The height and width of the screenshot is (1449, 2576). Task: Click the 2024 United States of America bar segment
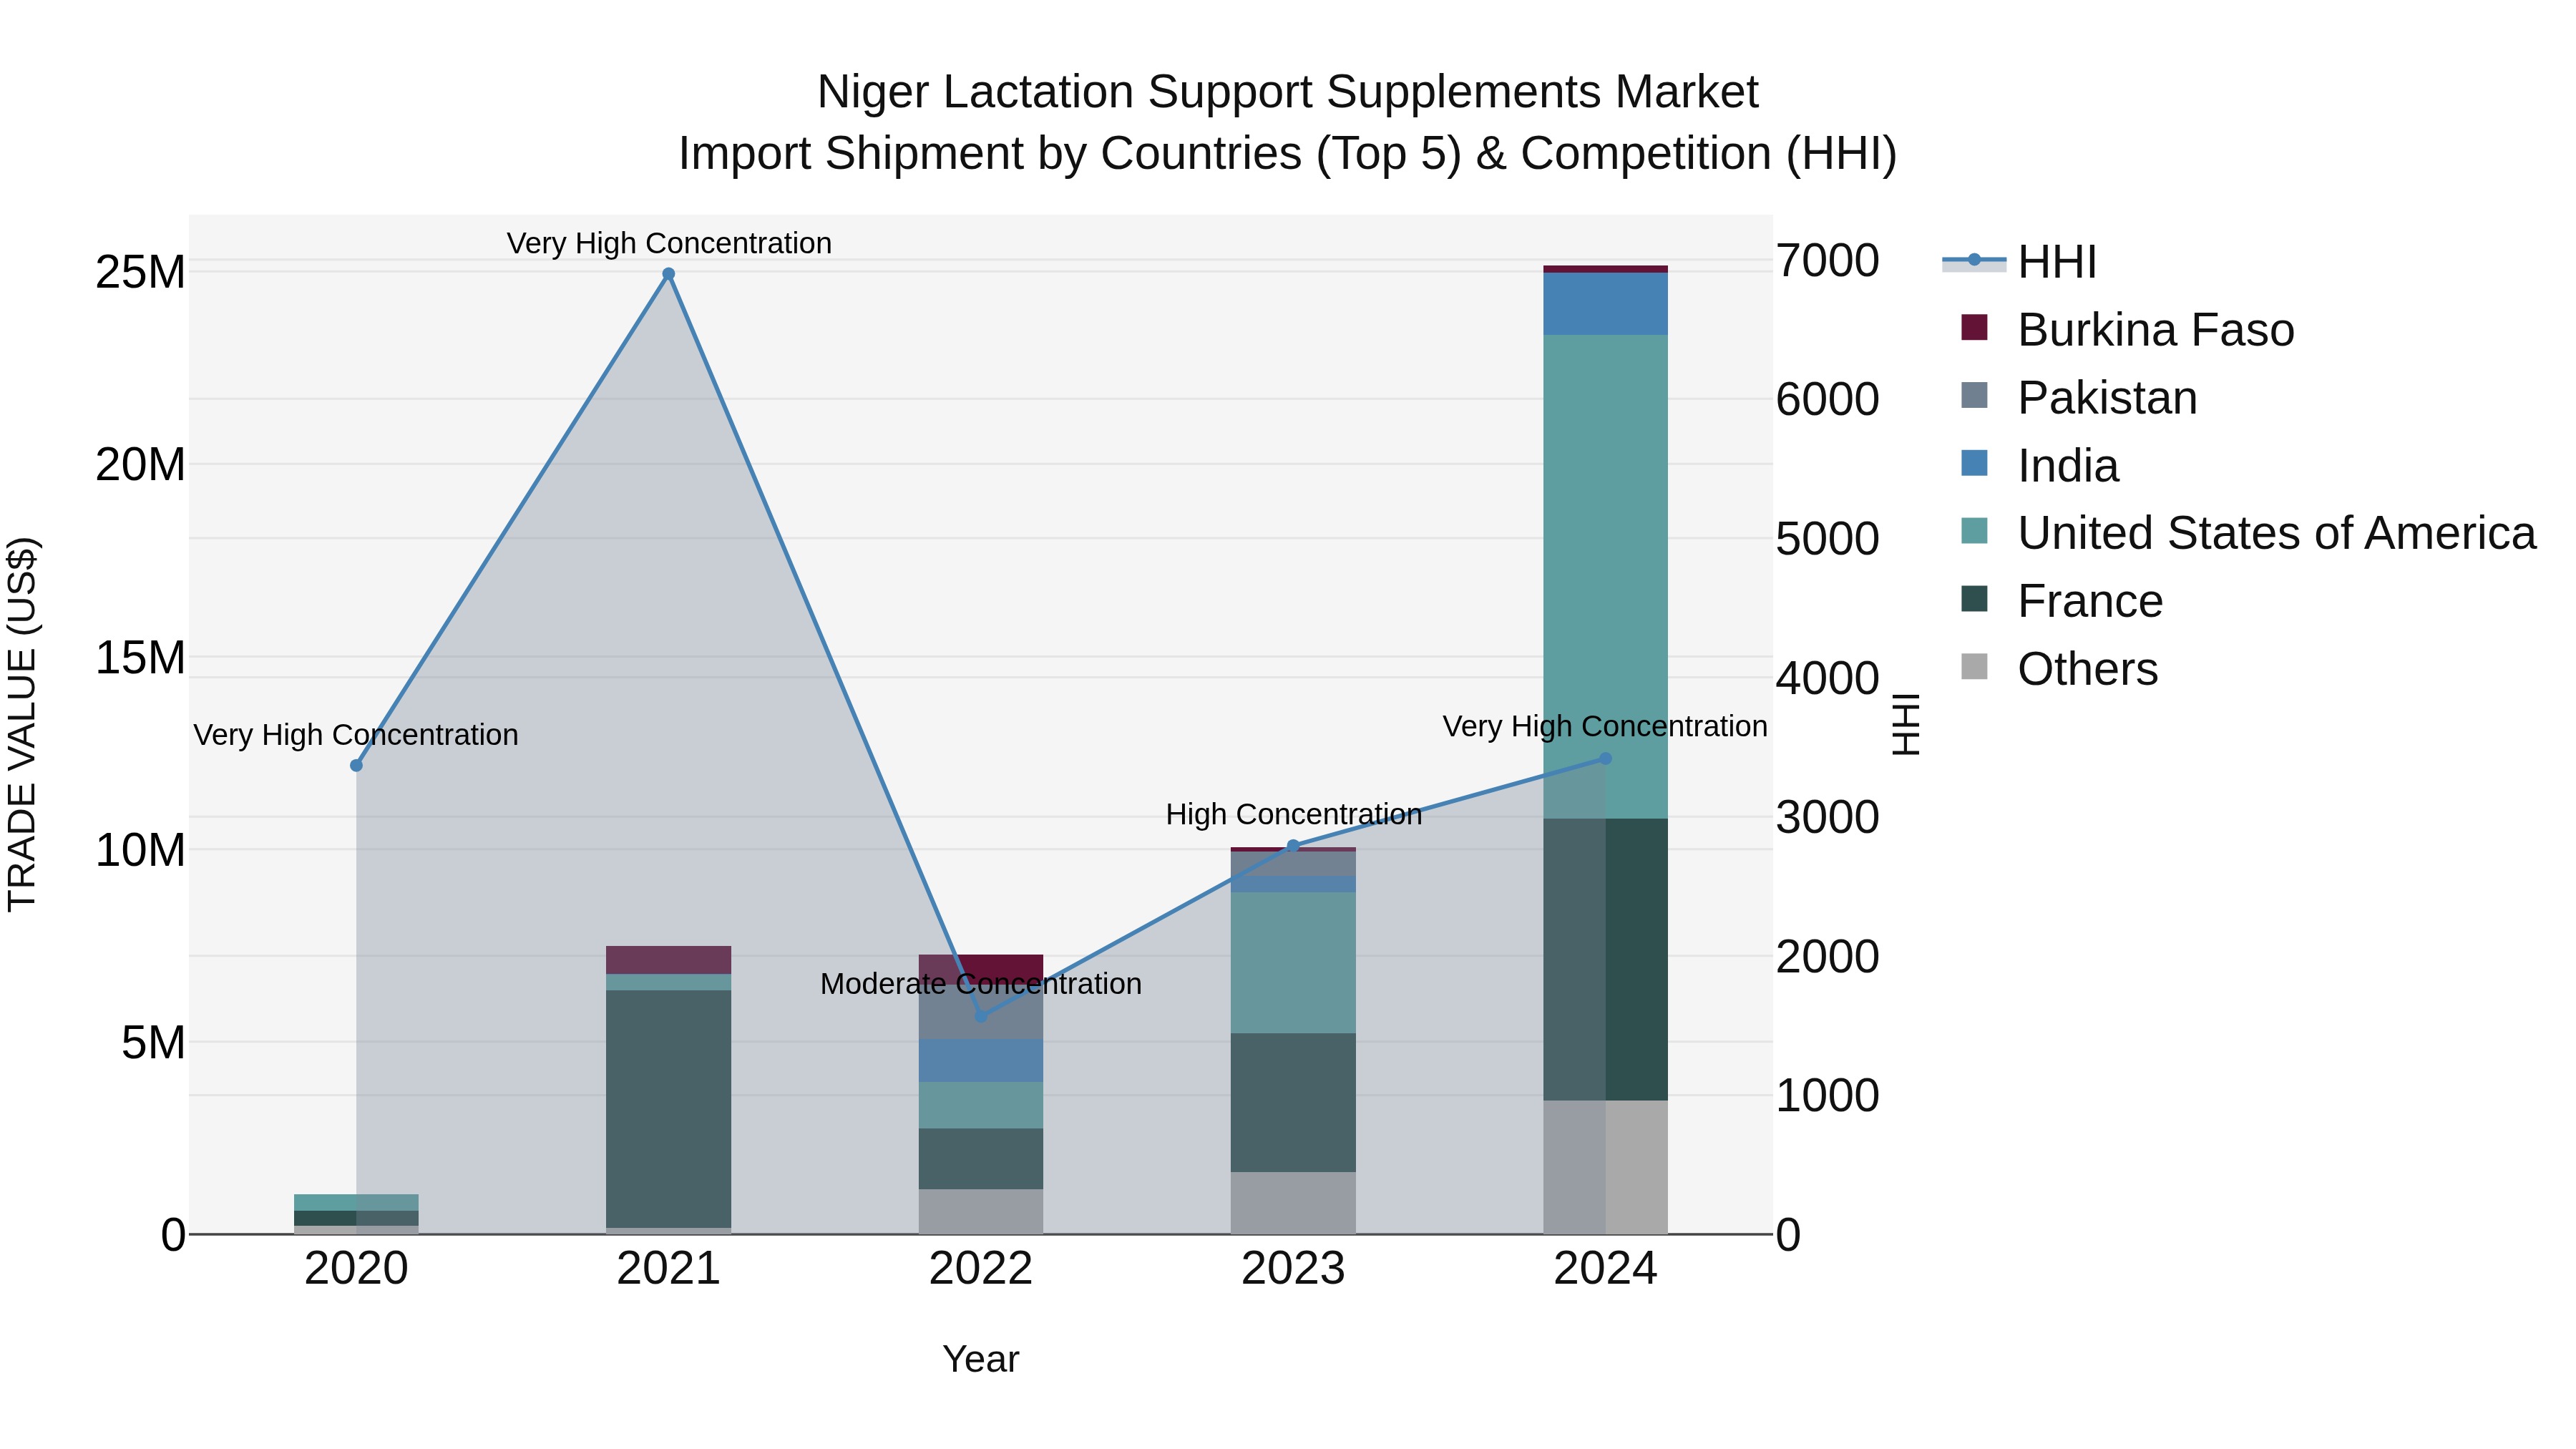tap(1606, 576)
